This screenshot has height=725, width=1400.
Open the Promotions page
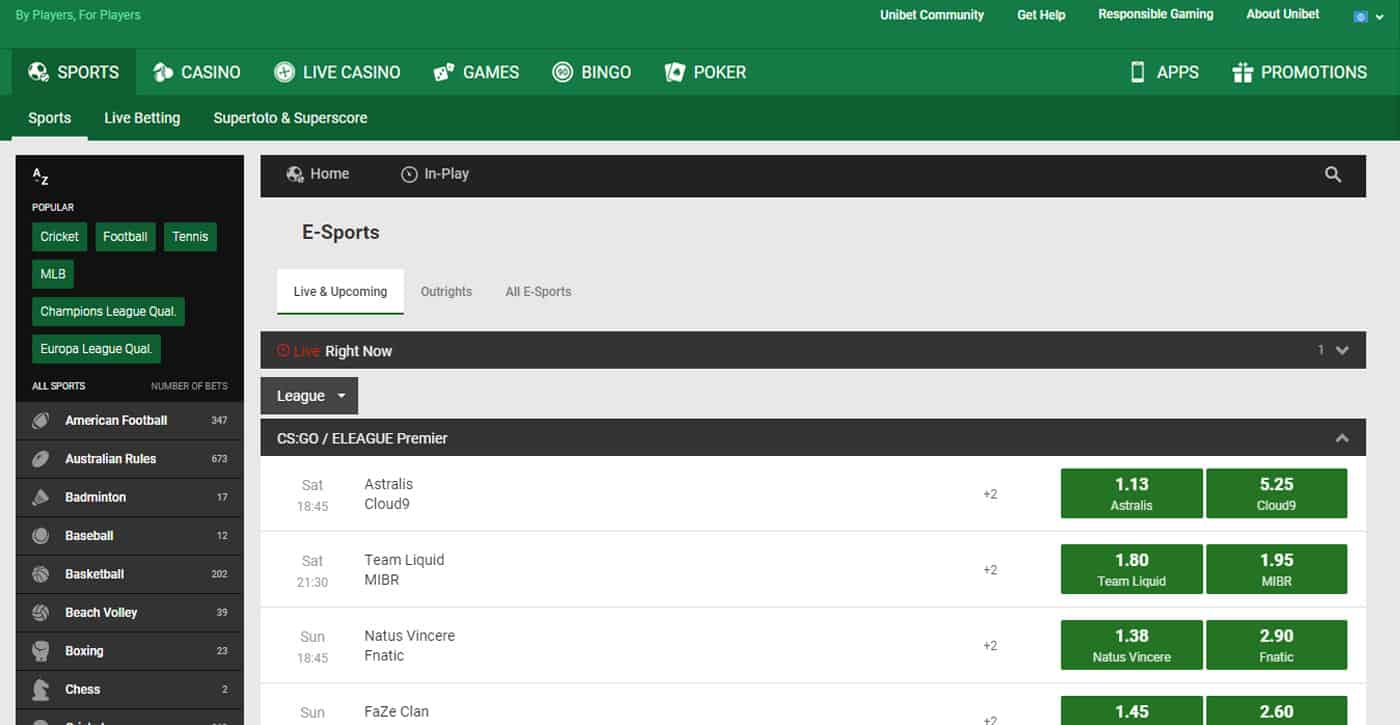(x=1299, y=72)
